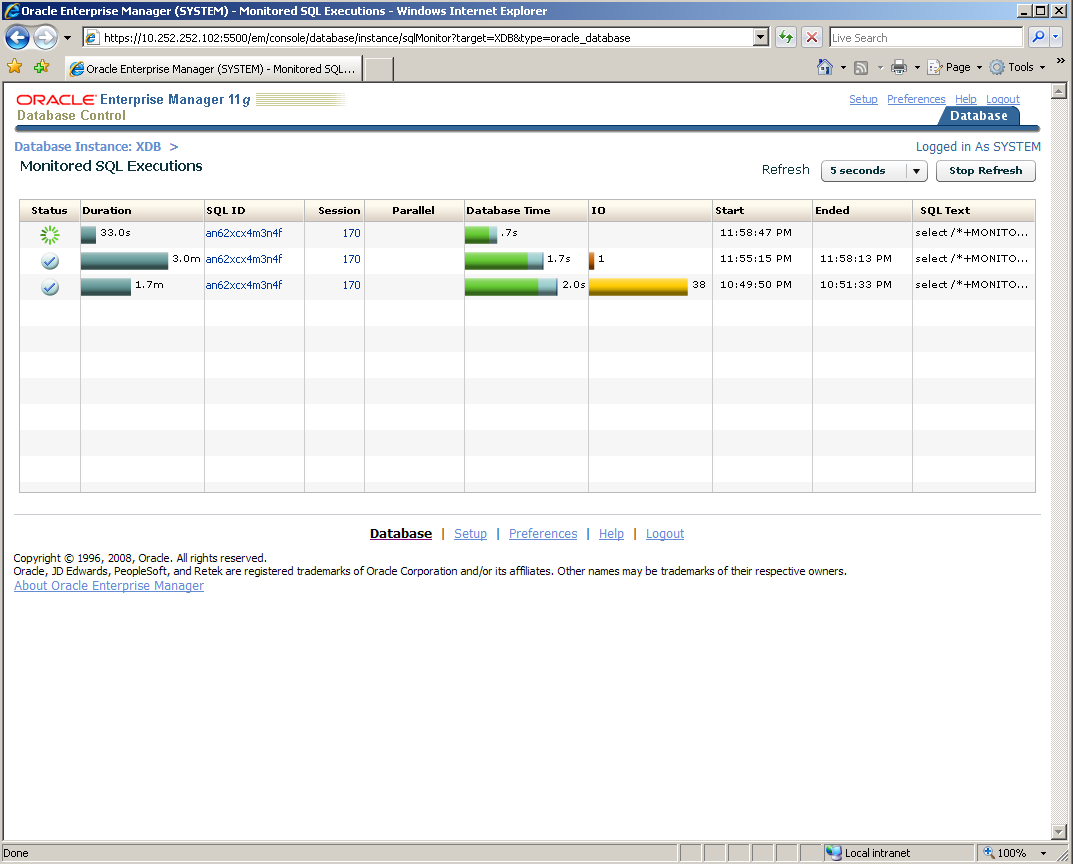Open About Oracle Enterprise Manager link
Image resolution: width=1073 pixels, height=864 pixels.
coord(109,586)
